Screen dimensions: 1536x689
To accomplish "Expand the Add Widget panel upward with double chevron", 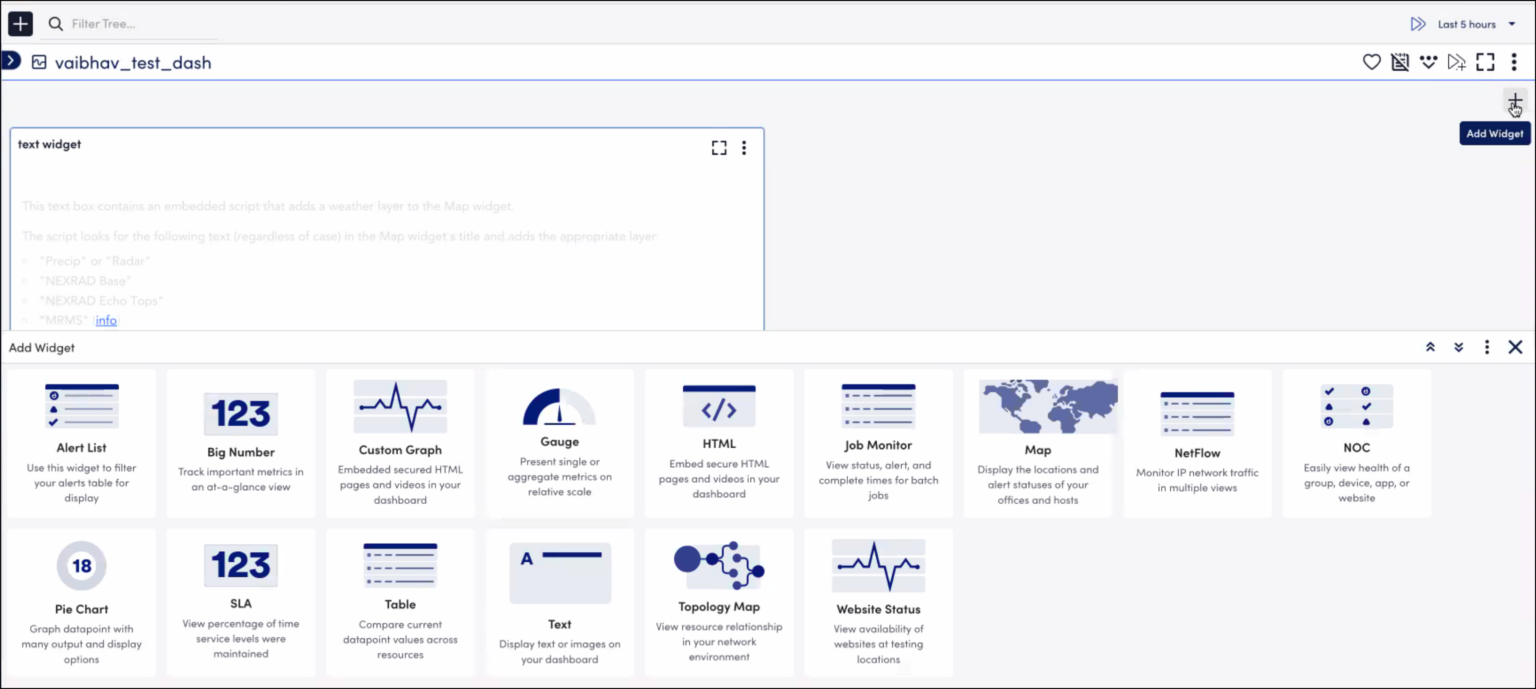I will (x=1430, y=347).
